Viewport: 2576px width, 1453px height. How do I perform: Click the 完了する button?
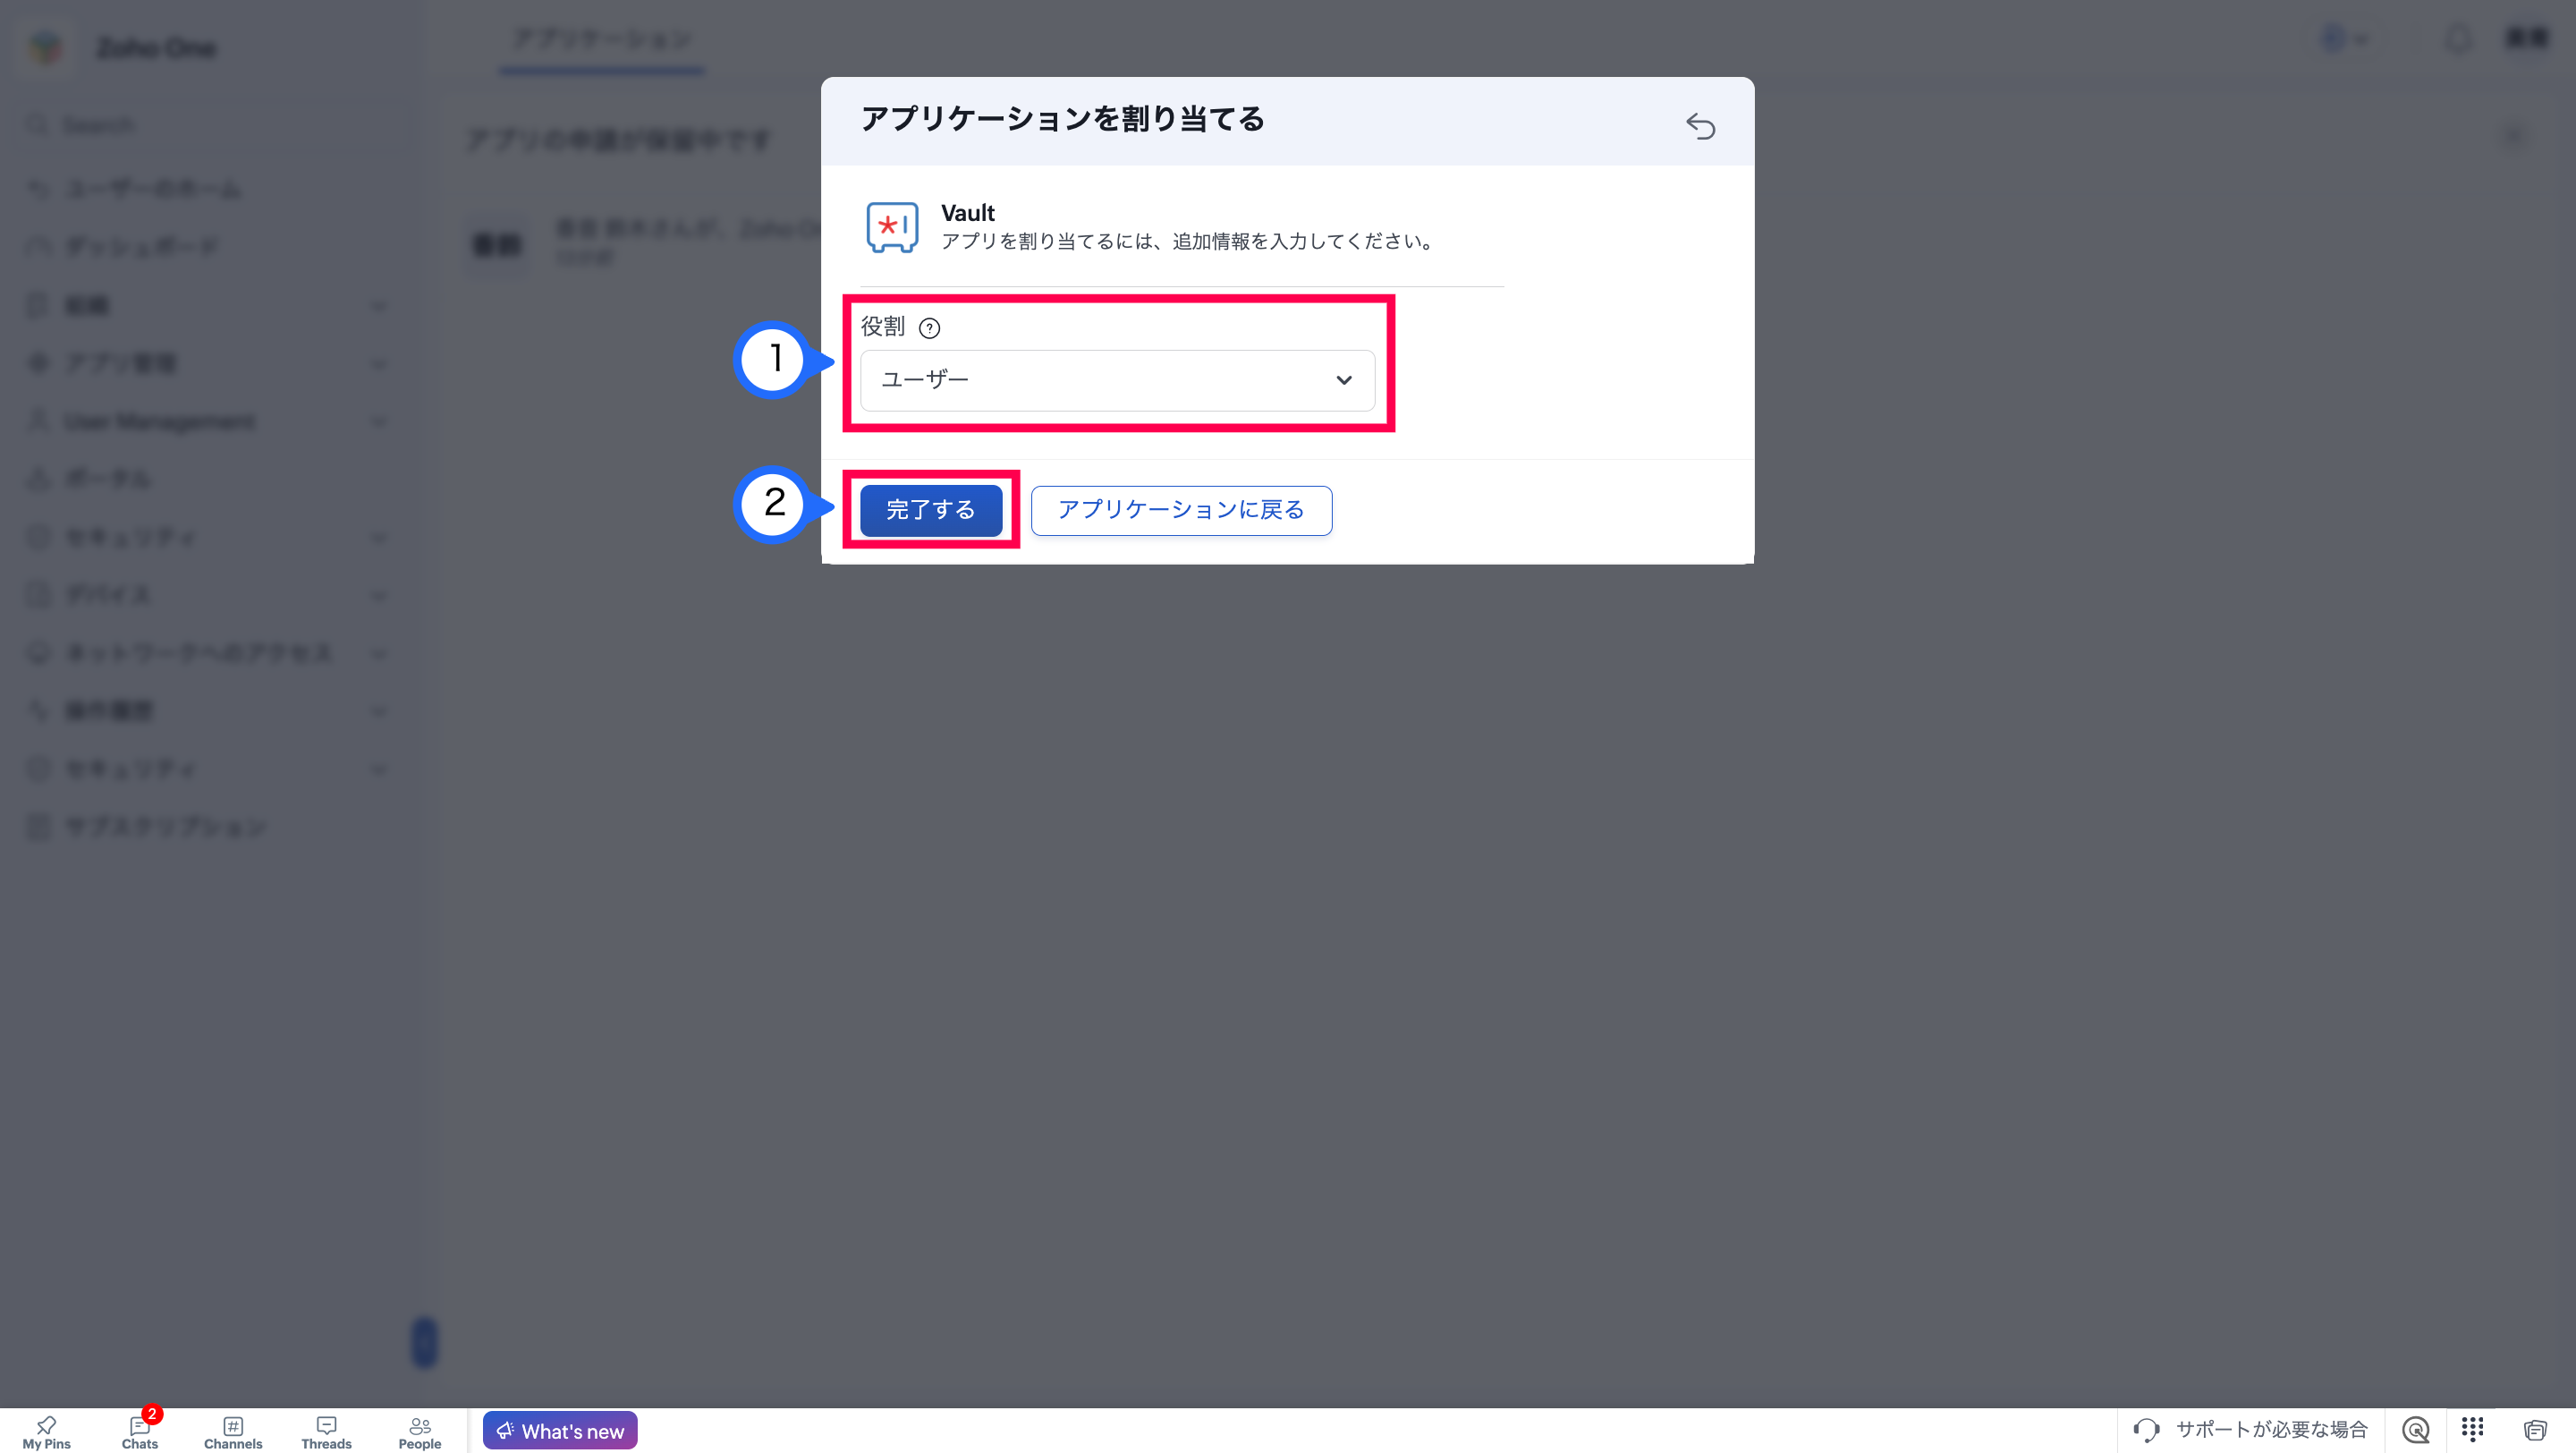931,510
